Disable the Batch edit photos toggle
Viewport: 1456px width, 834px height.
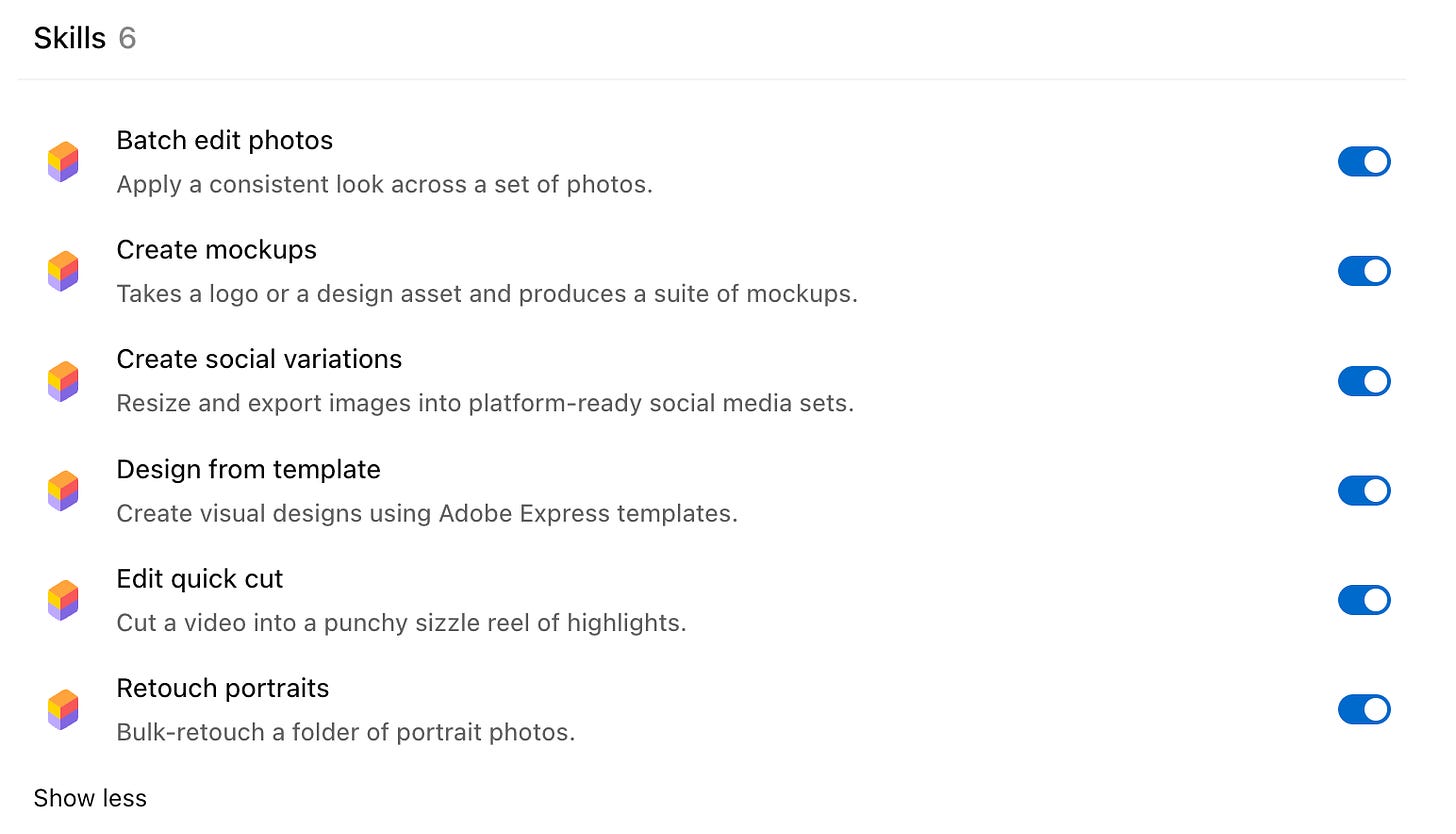pyautogui.click(x=1364, y=161)
